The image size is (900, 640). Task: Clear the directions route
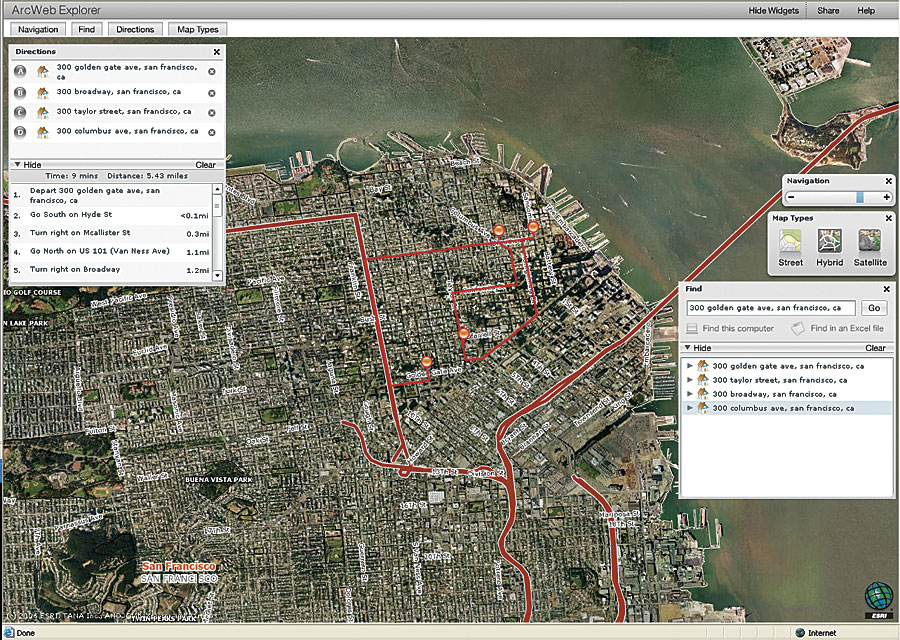pos(205,165)
